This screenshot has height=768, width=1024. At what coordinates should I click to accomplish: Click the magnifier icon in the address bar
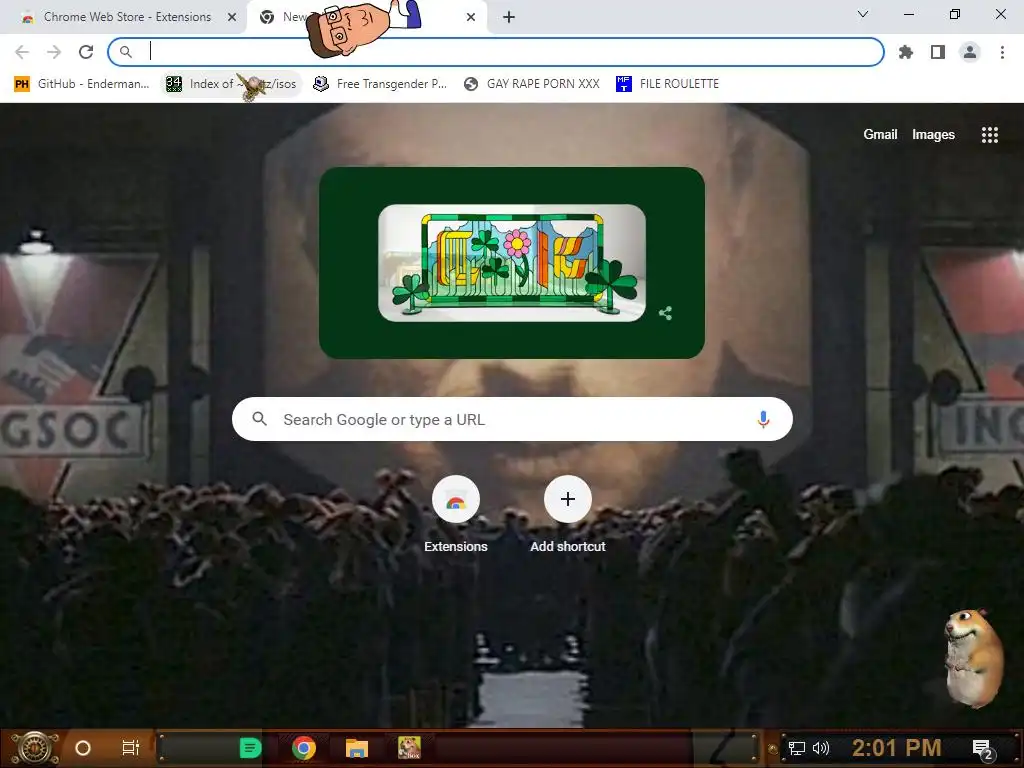click(126, 52)
